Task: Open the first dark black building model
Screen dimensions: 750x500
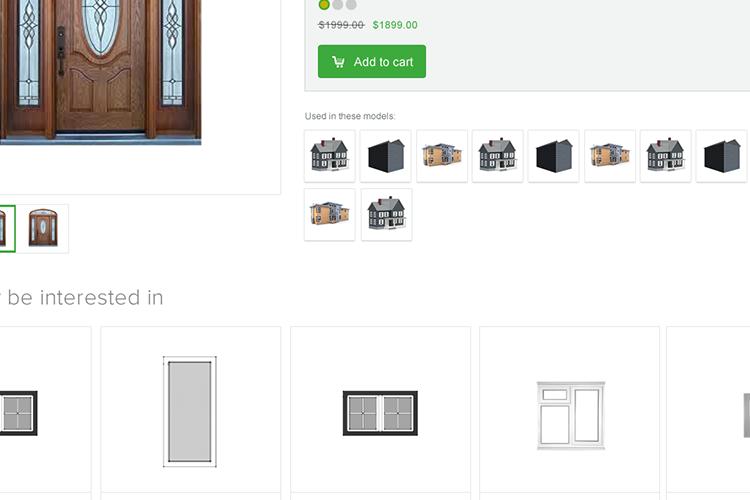Action: pyautogui.click(x=386, y=156)
